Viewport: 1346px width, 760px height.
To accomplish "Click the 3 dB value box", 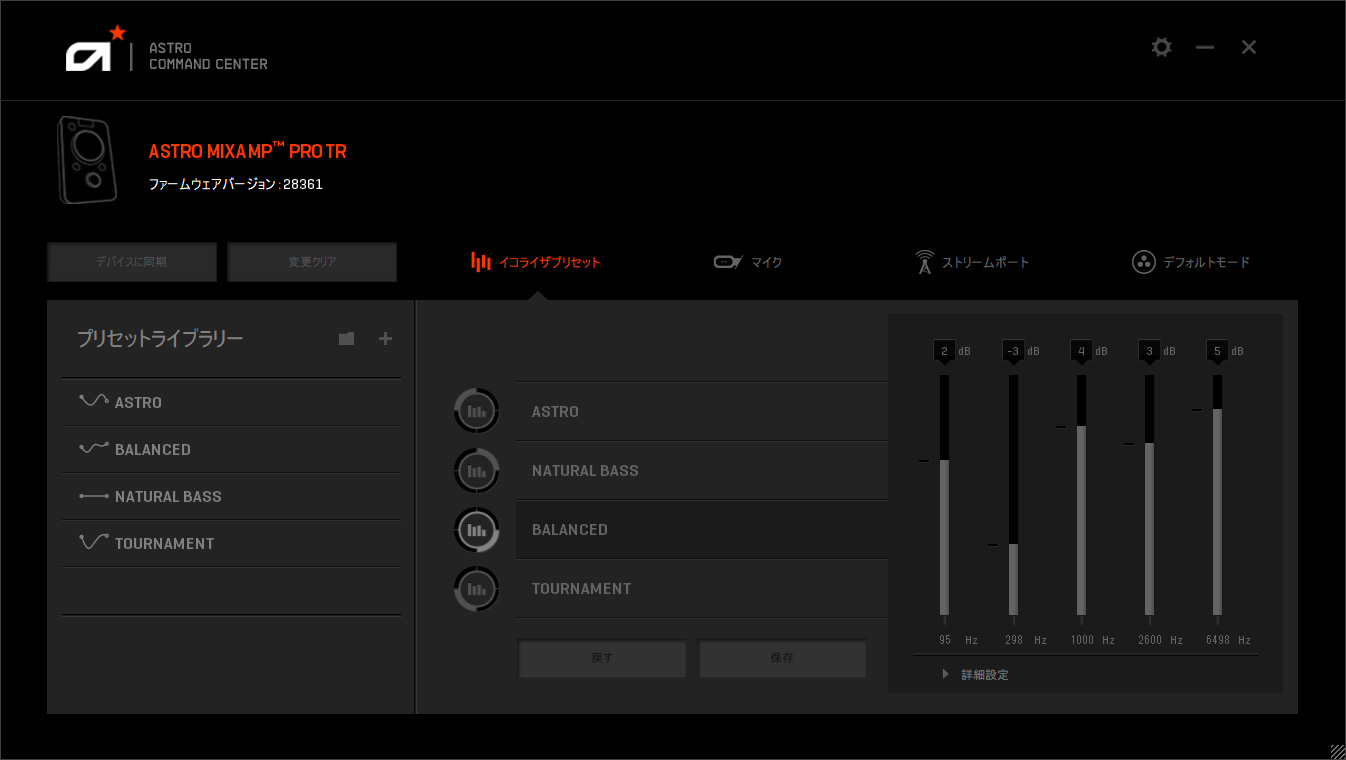I will click(x=1149, y=351).
